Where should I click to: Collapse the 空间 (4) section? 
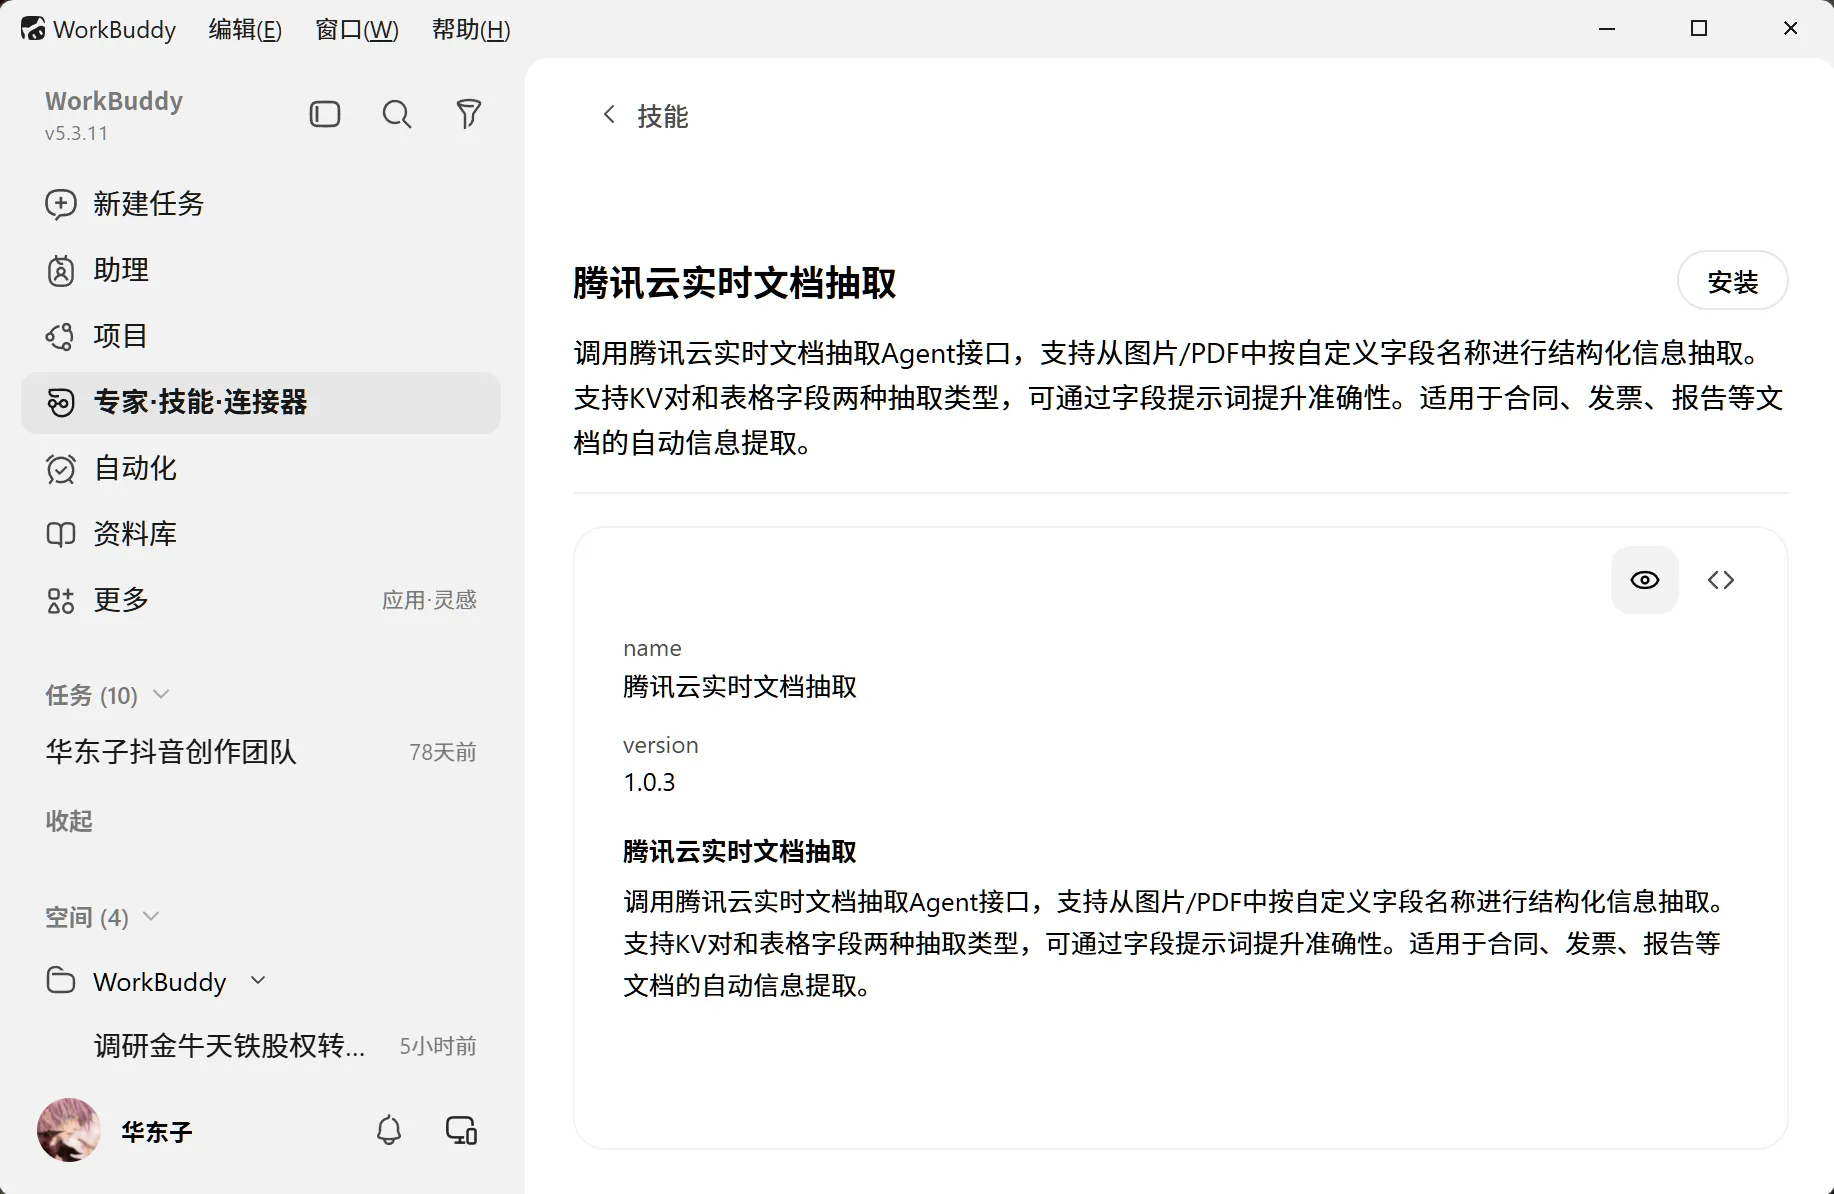coord(151,916)
